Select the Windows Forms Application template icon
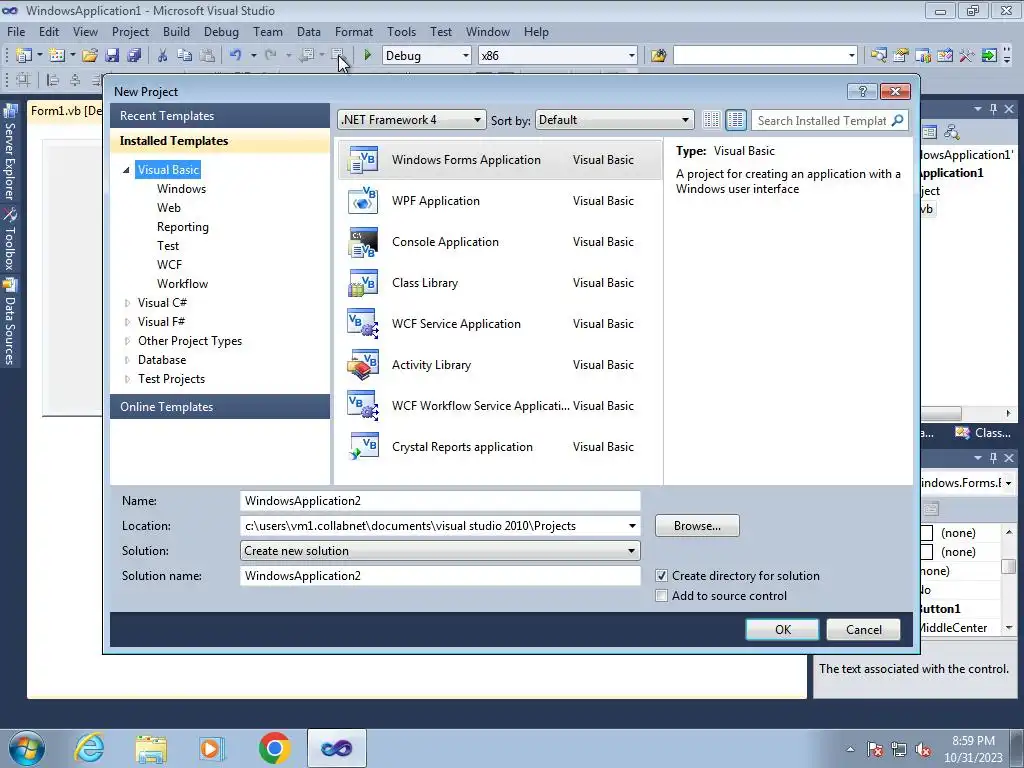The image size is (1024, 768). tap(363, 160)
